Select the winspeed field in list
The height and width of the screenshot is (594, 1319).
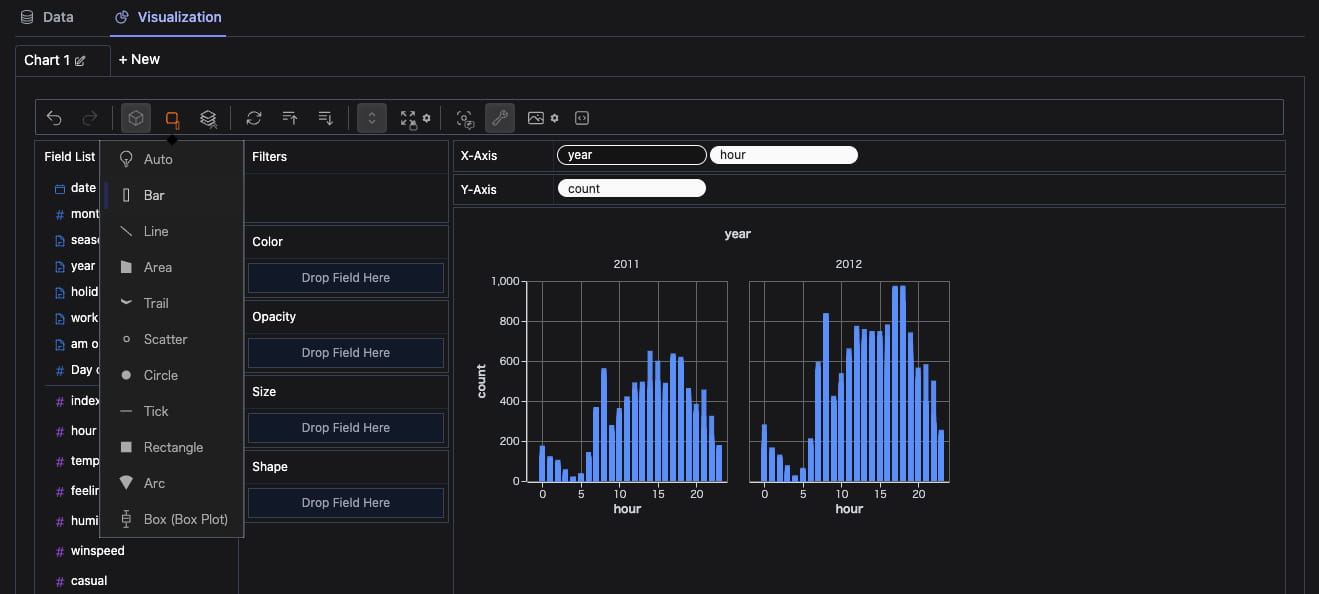point(97,551)
